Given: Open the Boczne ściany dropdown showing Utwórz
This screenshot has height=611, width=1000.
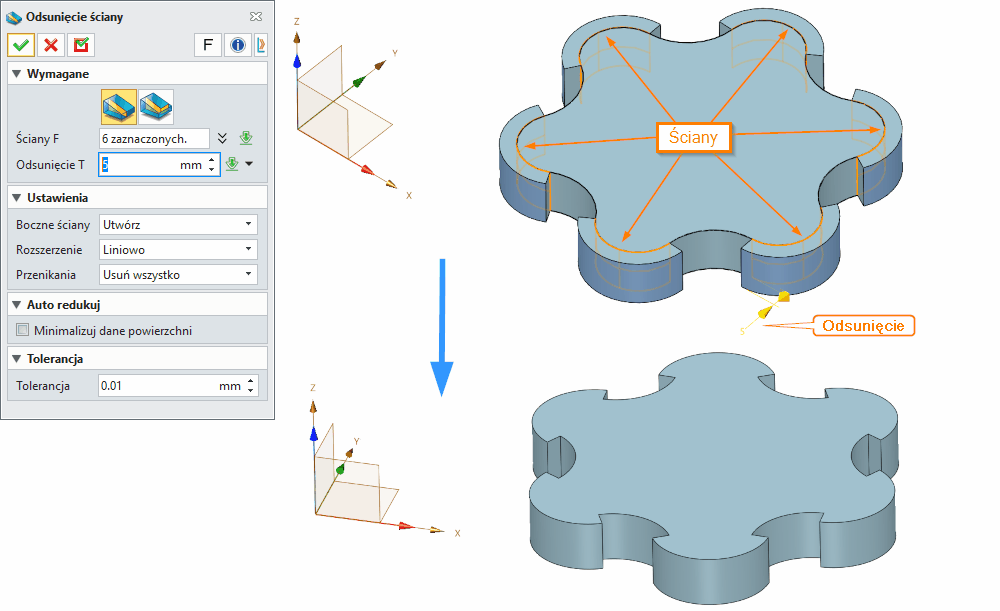Looking at the screenshot, I should (x=178, y=224).
